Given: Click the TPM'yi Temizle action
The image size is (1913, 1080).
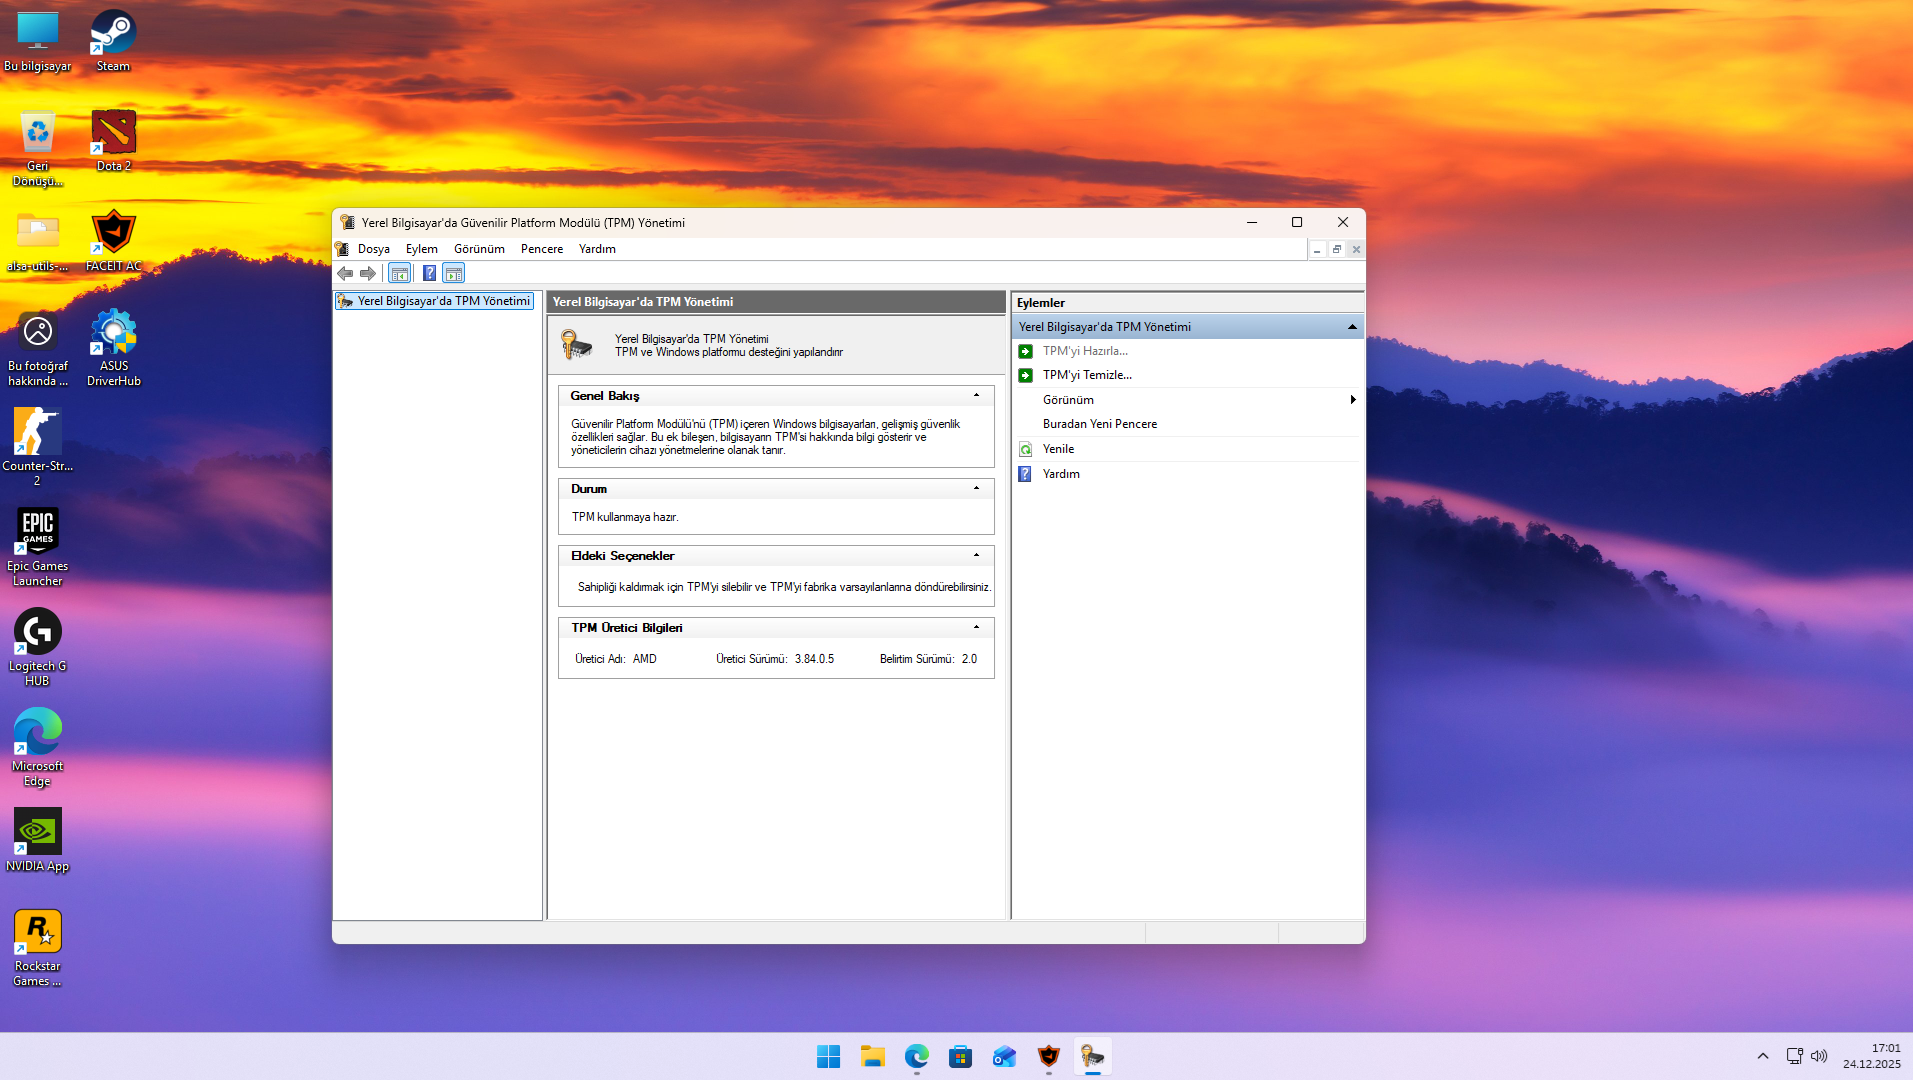Looking at the screenshot, I should (x=1087, y=375).
